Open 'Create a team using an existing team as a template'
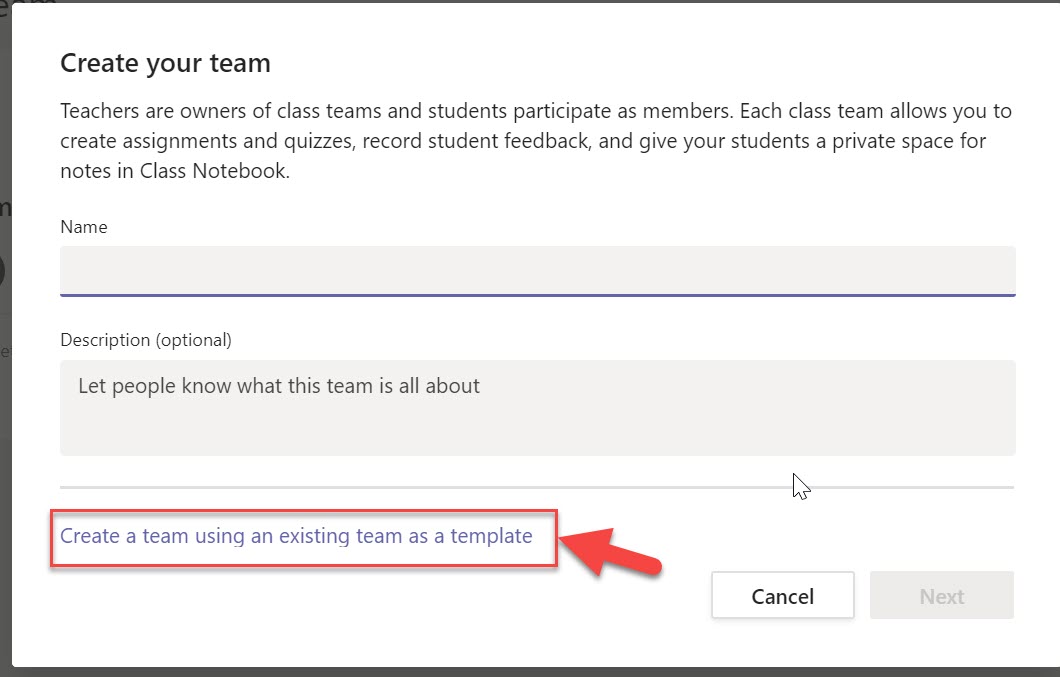 pyautogui.click(x=296, y=536)
